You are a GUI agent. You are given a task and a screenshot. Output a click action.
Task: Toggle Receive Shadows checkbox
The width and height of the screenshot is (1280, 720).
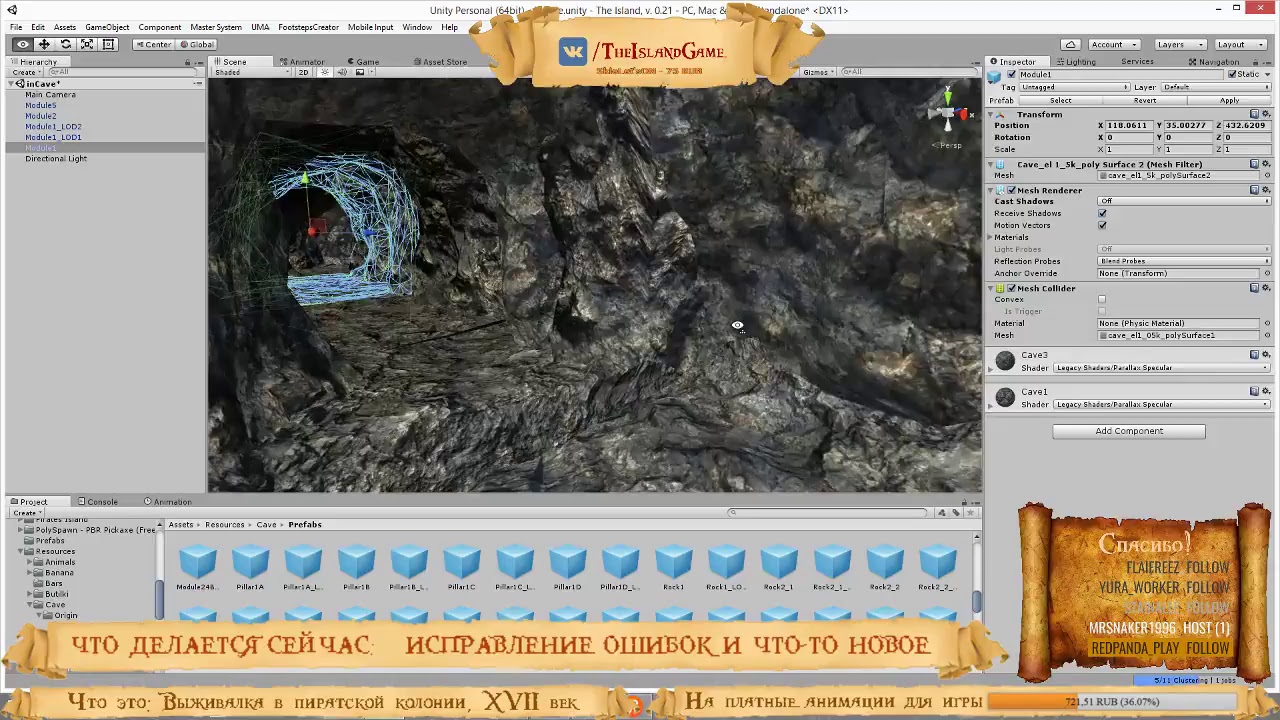pos(1102,214)
